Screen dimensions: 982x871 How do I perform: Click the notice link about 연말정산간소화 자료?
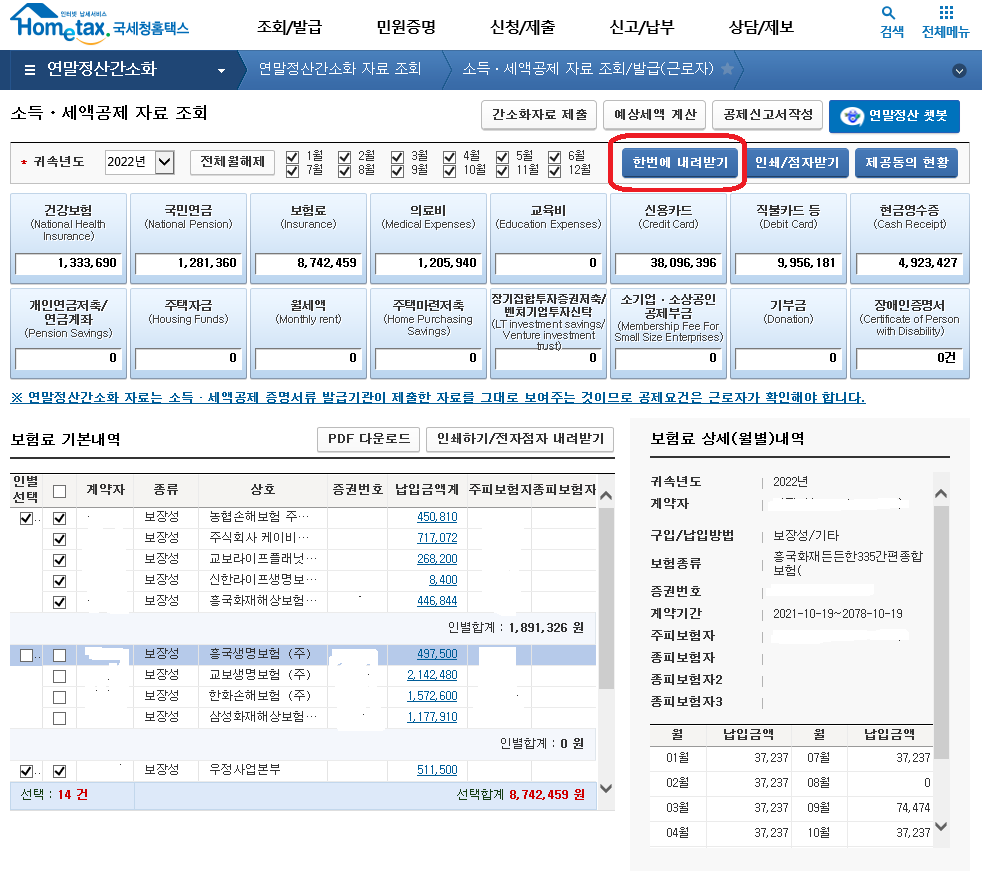[x=438, y=398]
